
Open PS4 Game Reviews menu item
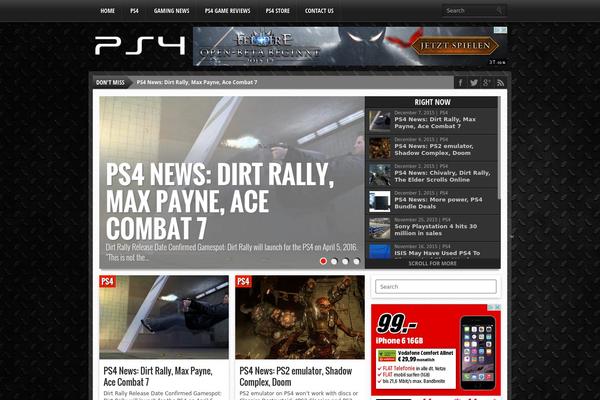point(227,11)
